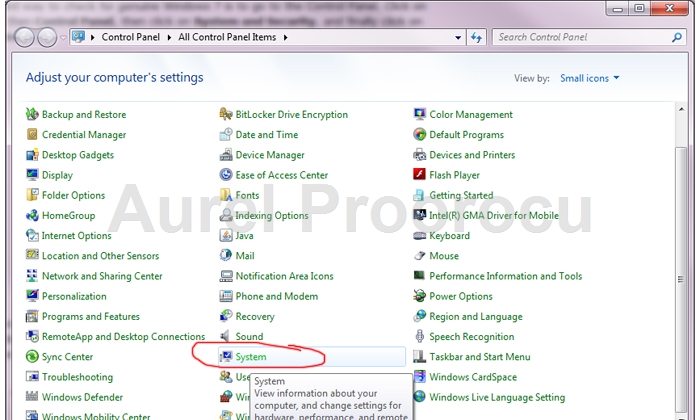Open the Devices and Printers icon
700x420 pixels.
(420, 155)
